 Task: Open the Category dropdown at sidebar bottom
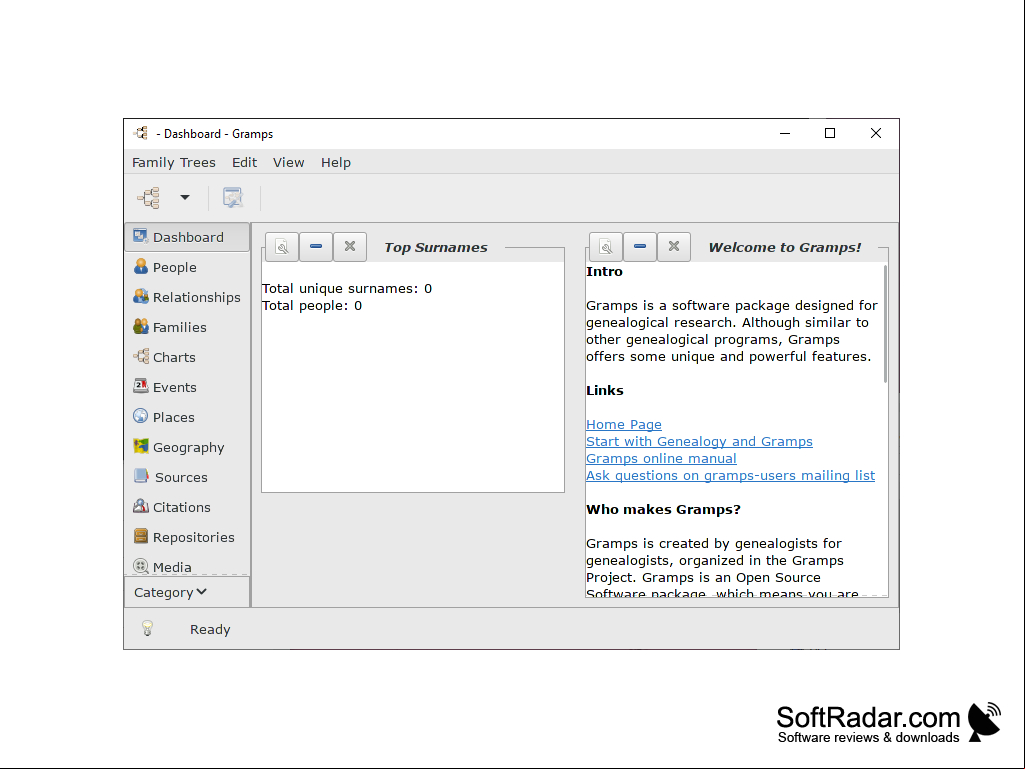pyautogui.click(x=187, y=592)
